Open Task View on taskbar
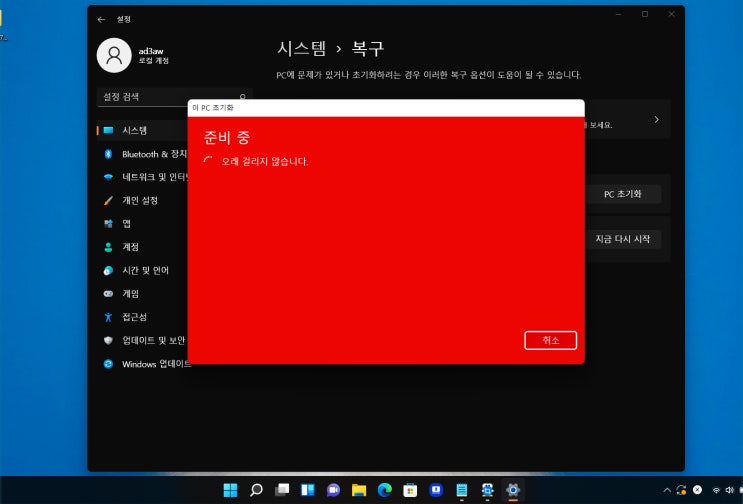 [x=282, y=490]
